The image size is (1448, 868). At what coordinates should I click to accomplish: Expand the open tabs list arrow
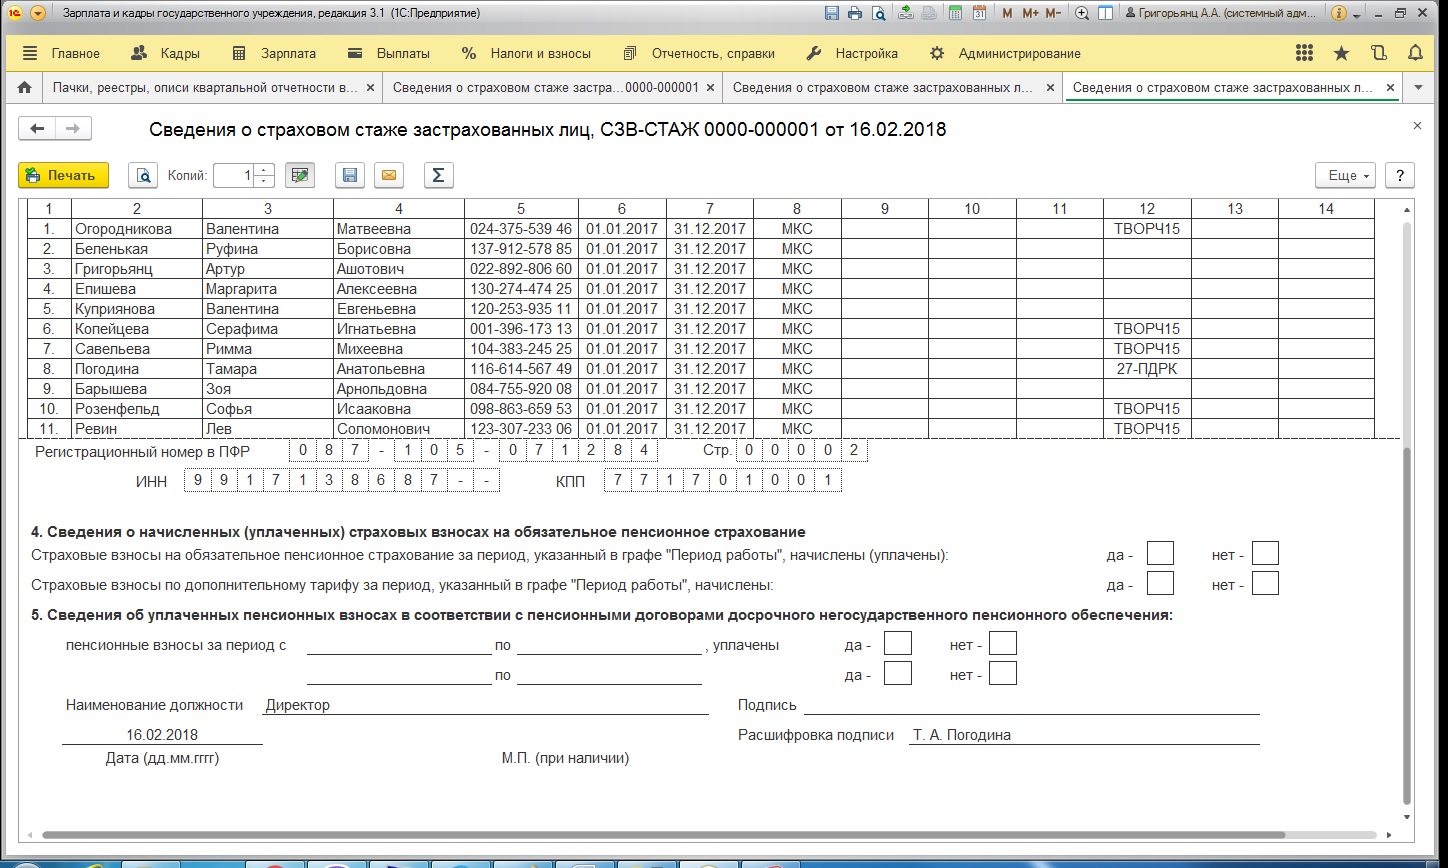pyautogui.click(x=1417, y=88)
